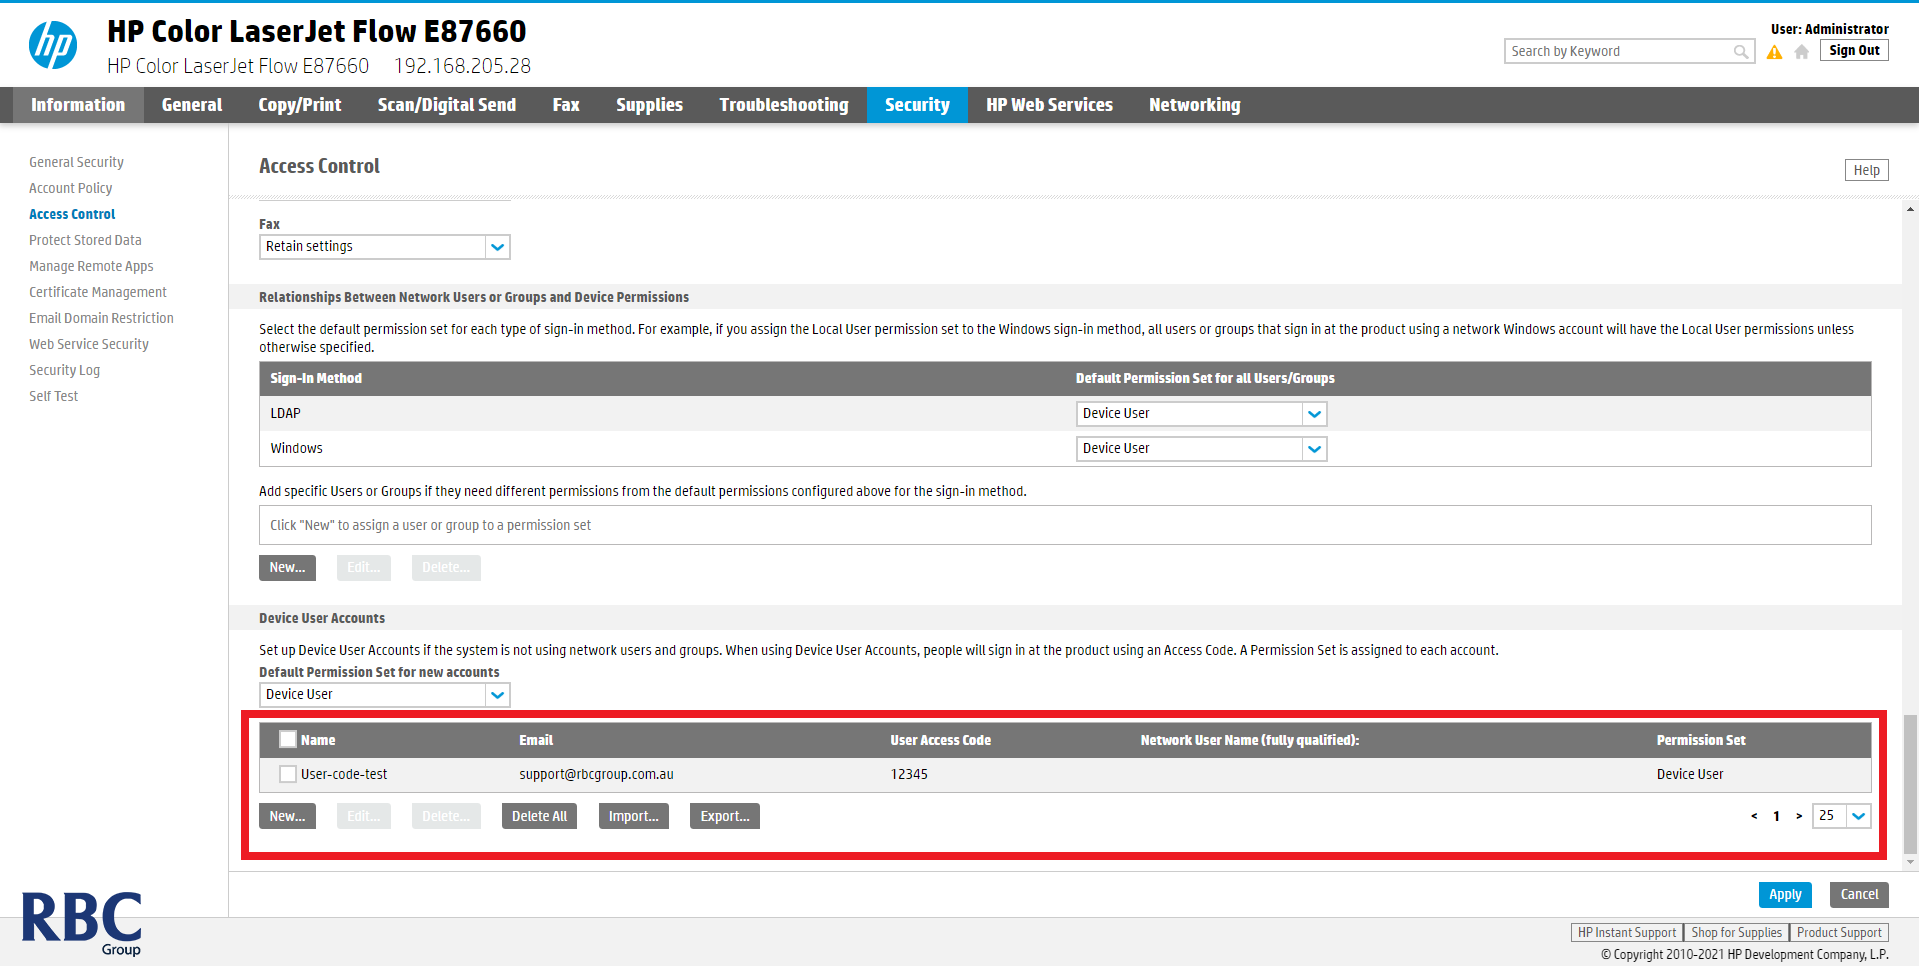
Task: Open the rows-per-page 25 dropdown
Action: pos(1858,816)
